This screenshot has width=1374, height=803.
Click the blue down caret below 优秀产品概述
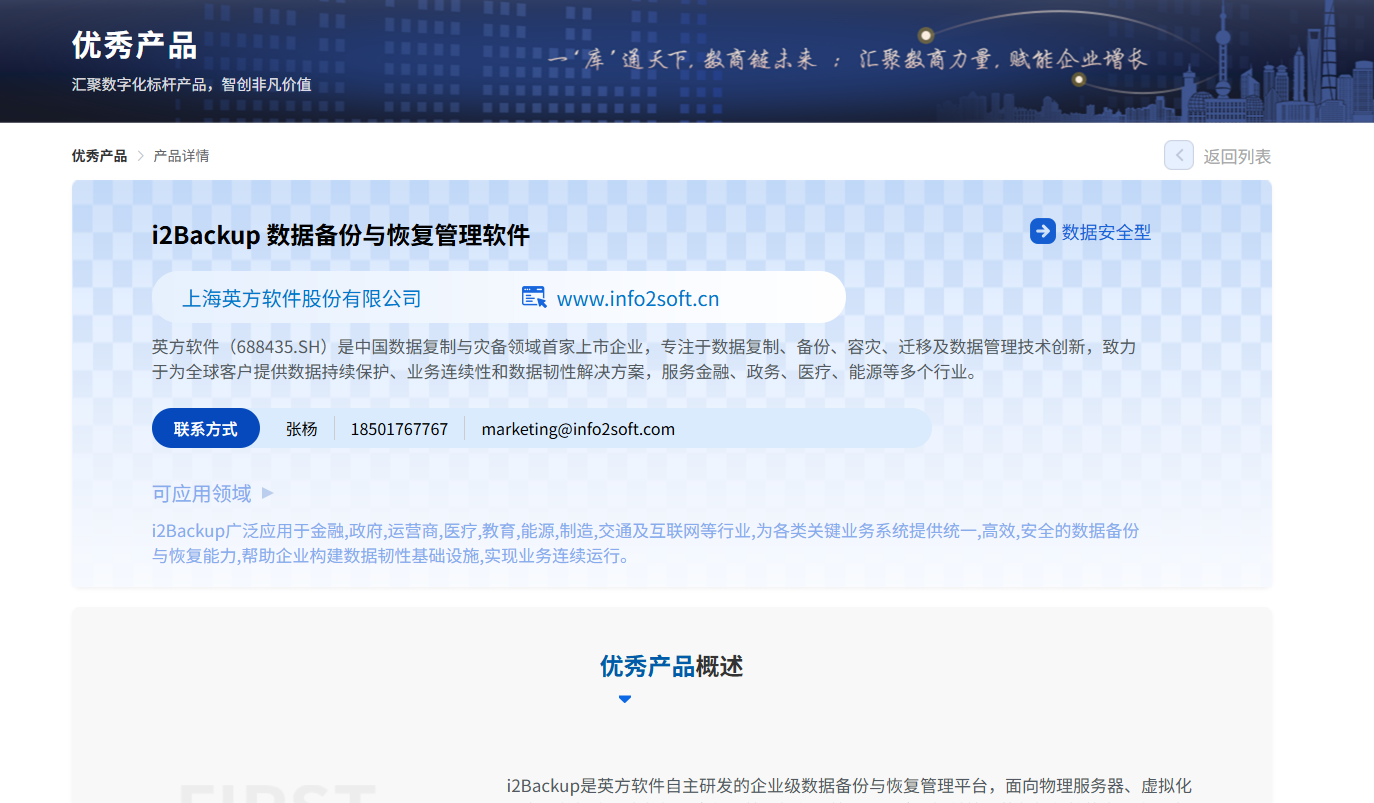[625, 699]
